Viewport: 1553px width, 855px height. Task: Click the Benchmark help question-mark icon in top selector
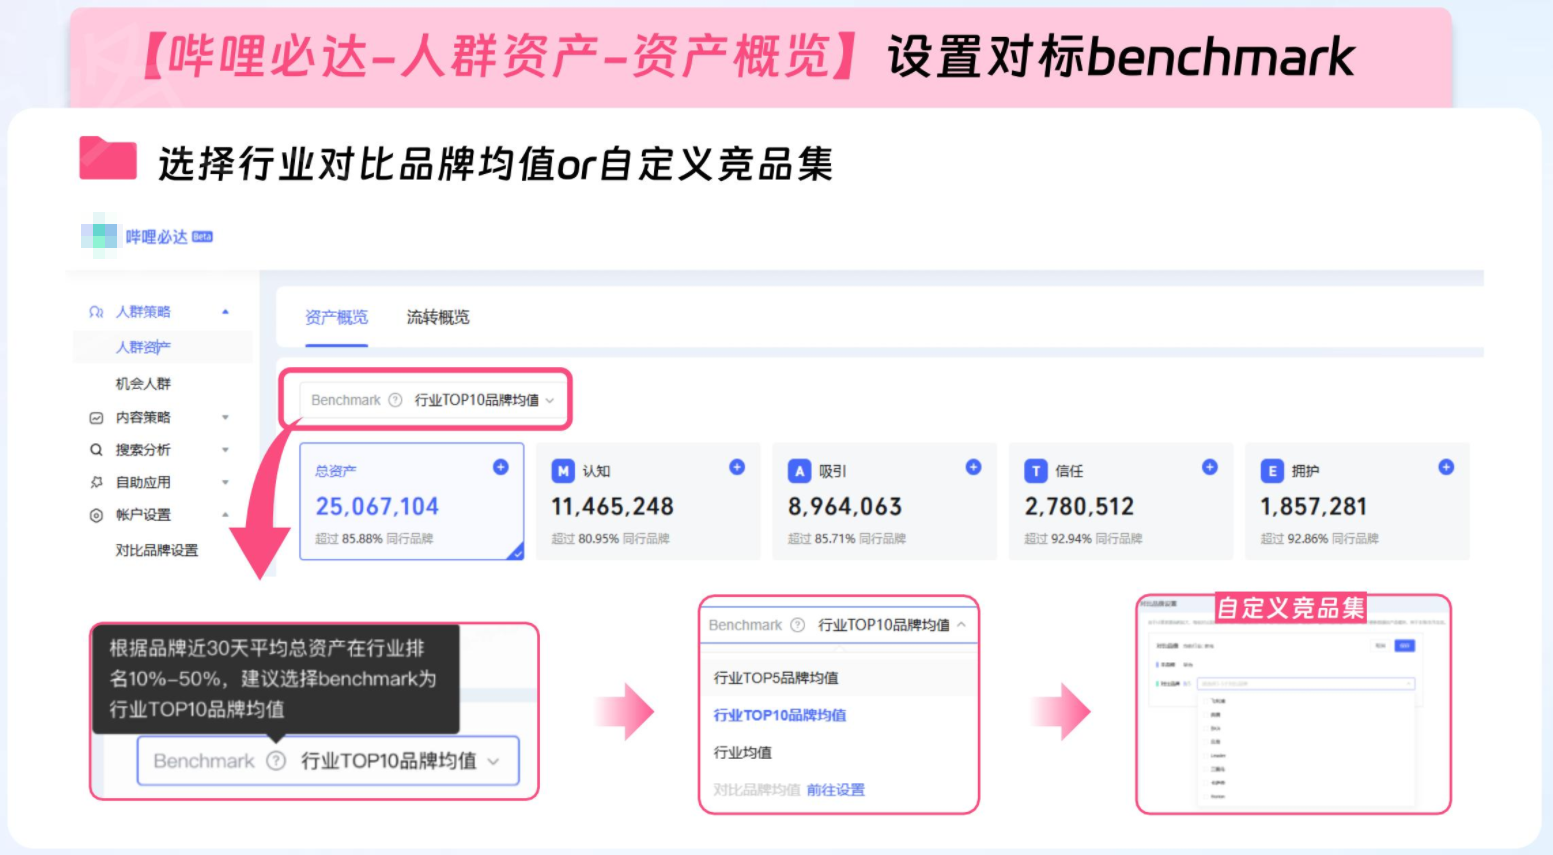coord(395,400)
